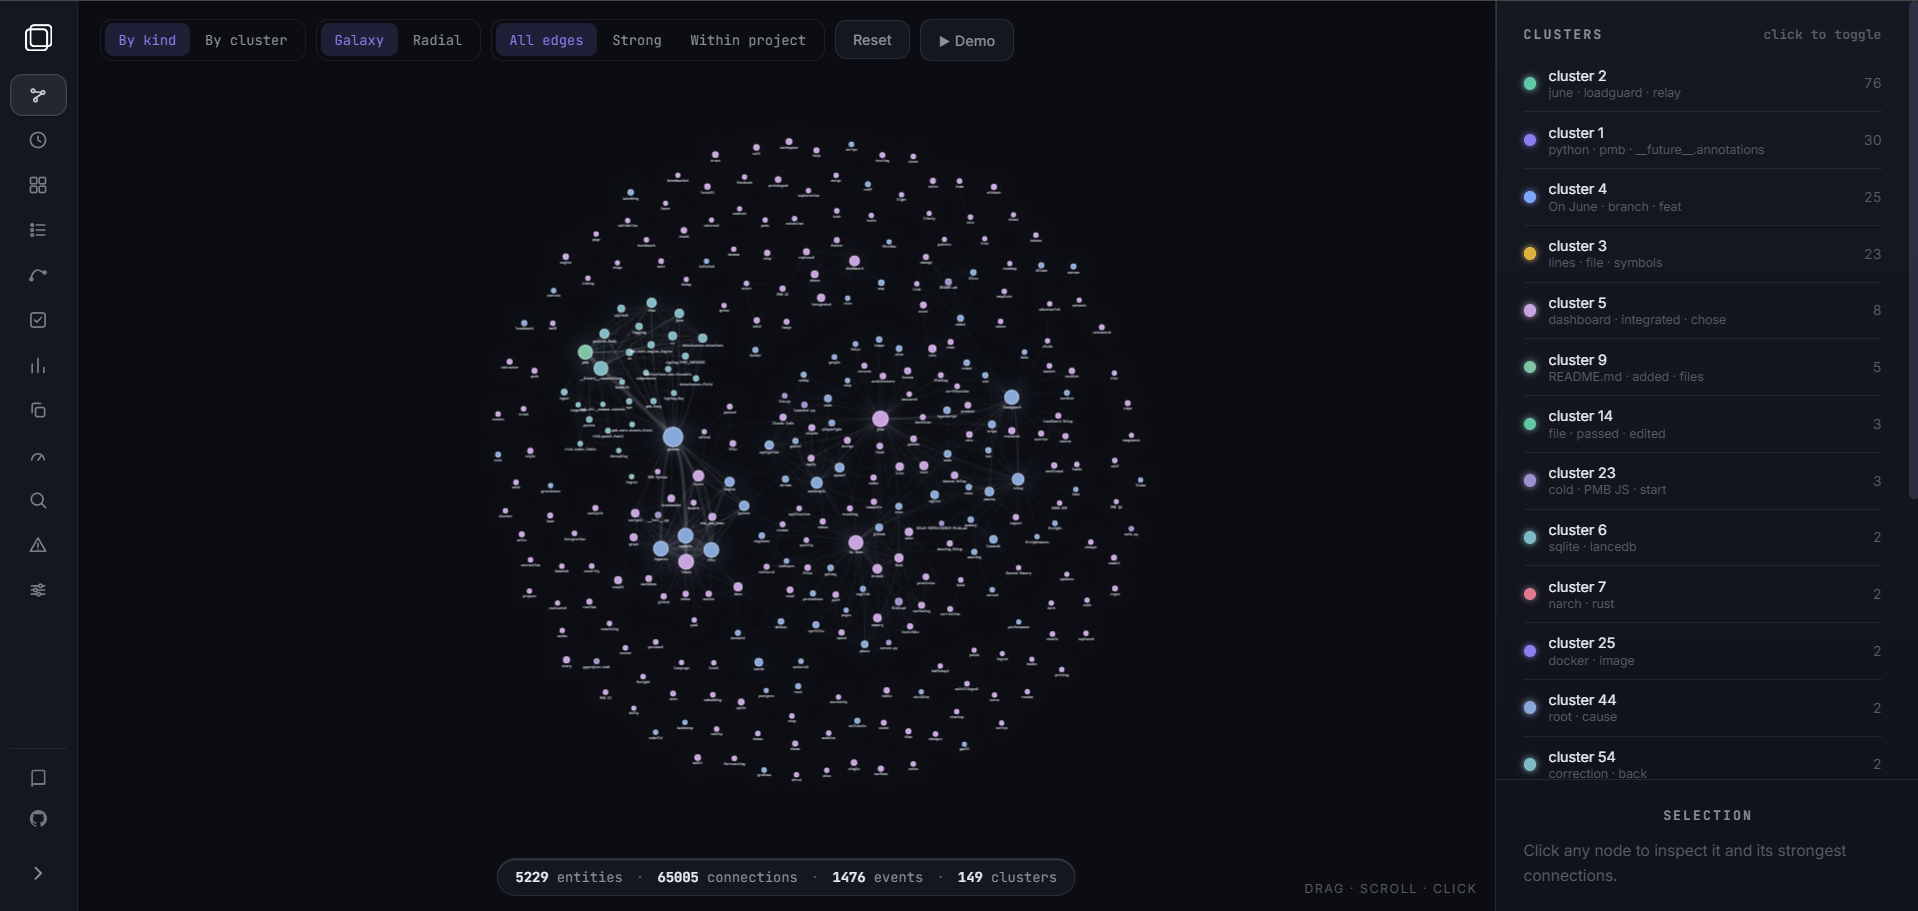The image size is (1918, 911).
Task: Open the magnifier search sidebar icon
Action: tap(38, 500)
